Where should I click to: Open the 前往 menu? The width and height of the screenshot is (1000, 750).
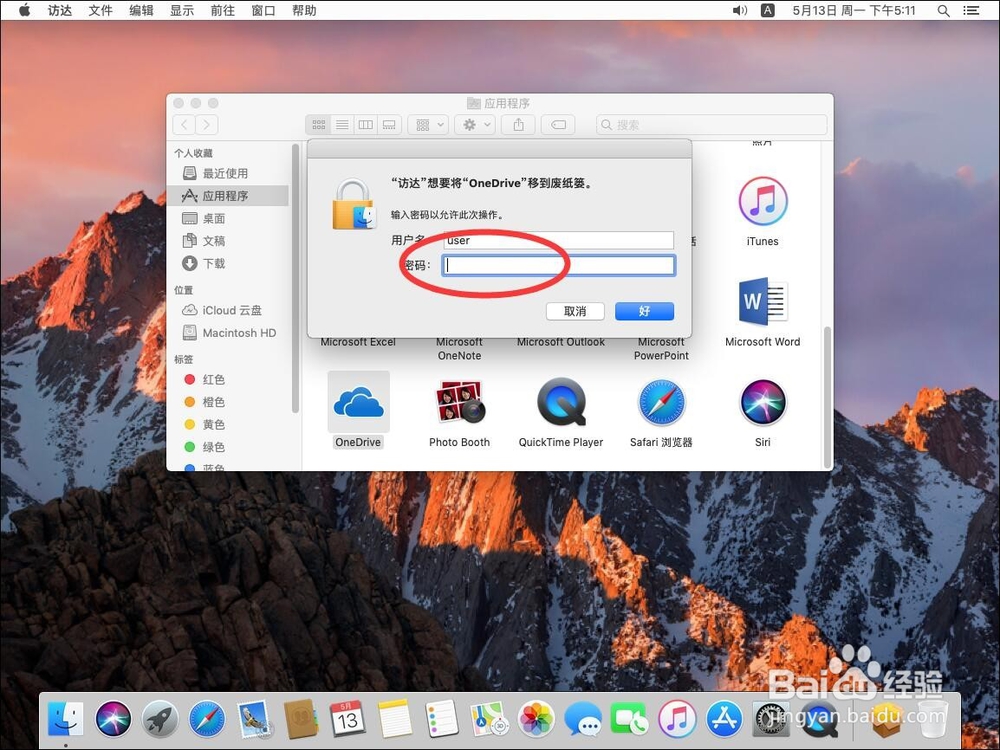tap(223, 10)
